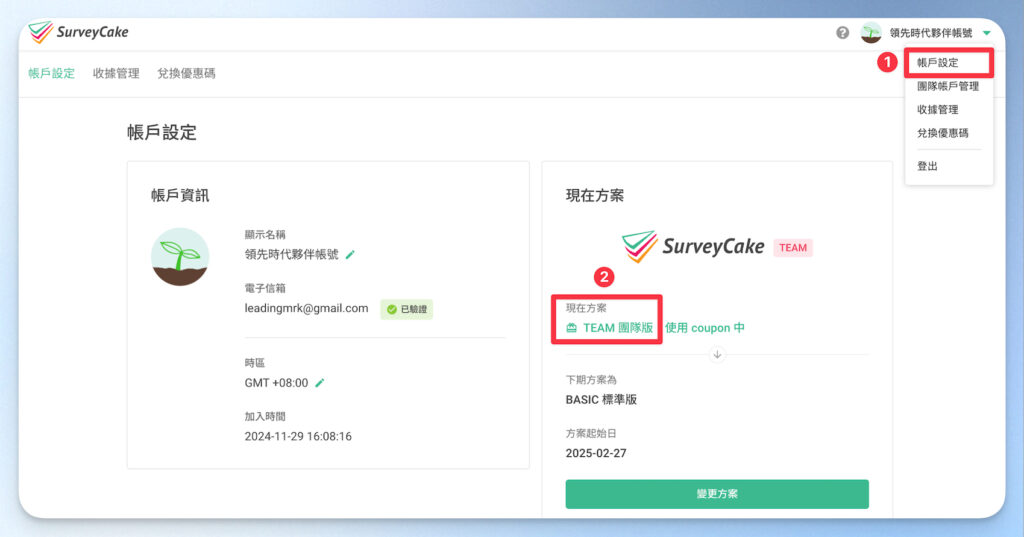
Task: Click the 帳戶資訊 card heading
Action: (180, 195)
